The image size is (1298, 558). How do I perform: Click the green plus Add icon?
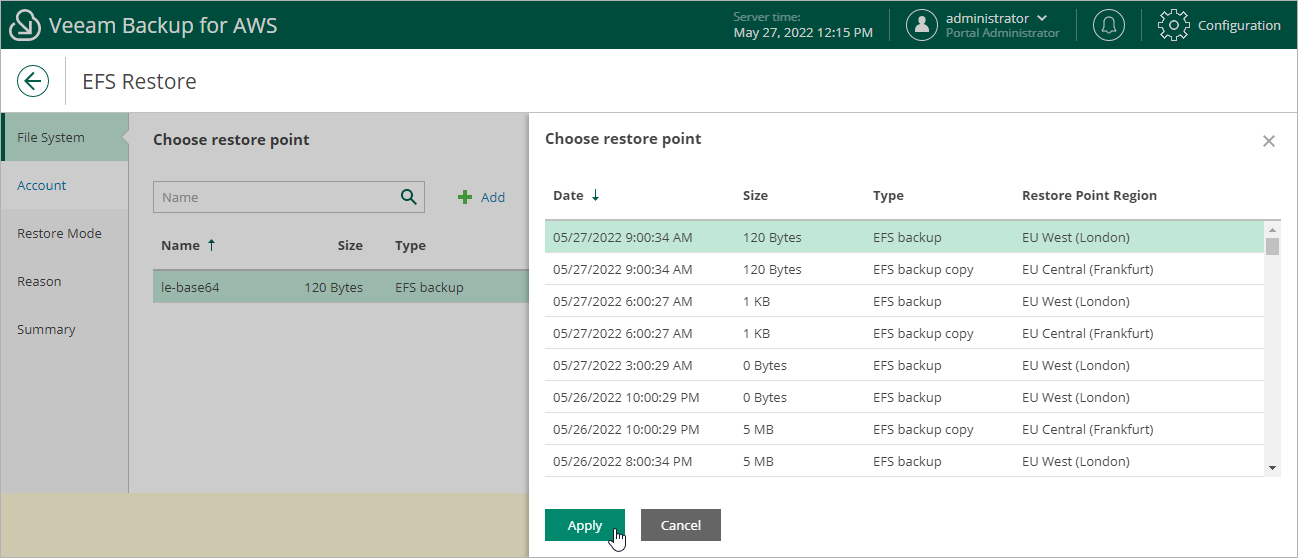465,197
